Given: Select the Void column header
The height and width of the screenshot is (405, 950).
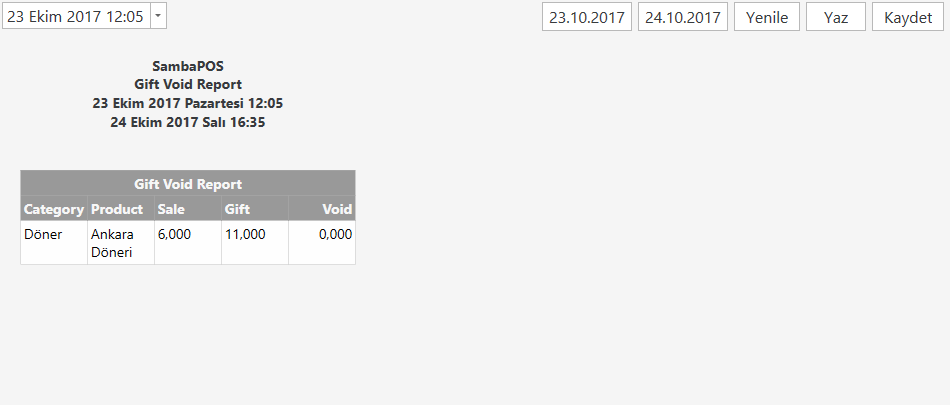Looking at the screenshot, I should [322, 209].
